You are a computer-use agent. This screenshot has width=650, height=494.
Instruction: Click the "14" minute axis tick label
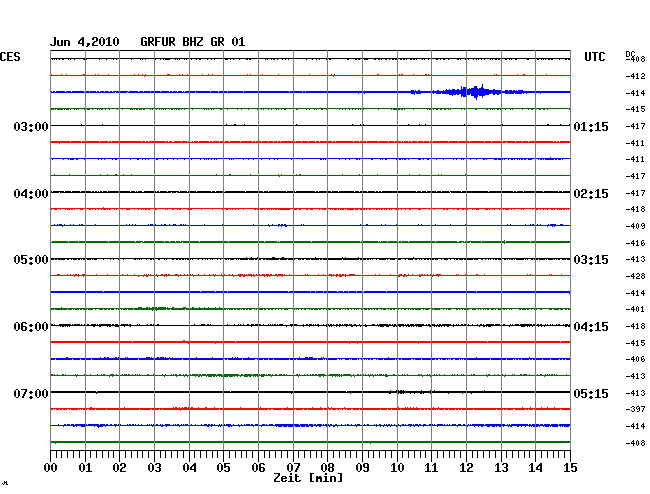[535, 468]
